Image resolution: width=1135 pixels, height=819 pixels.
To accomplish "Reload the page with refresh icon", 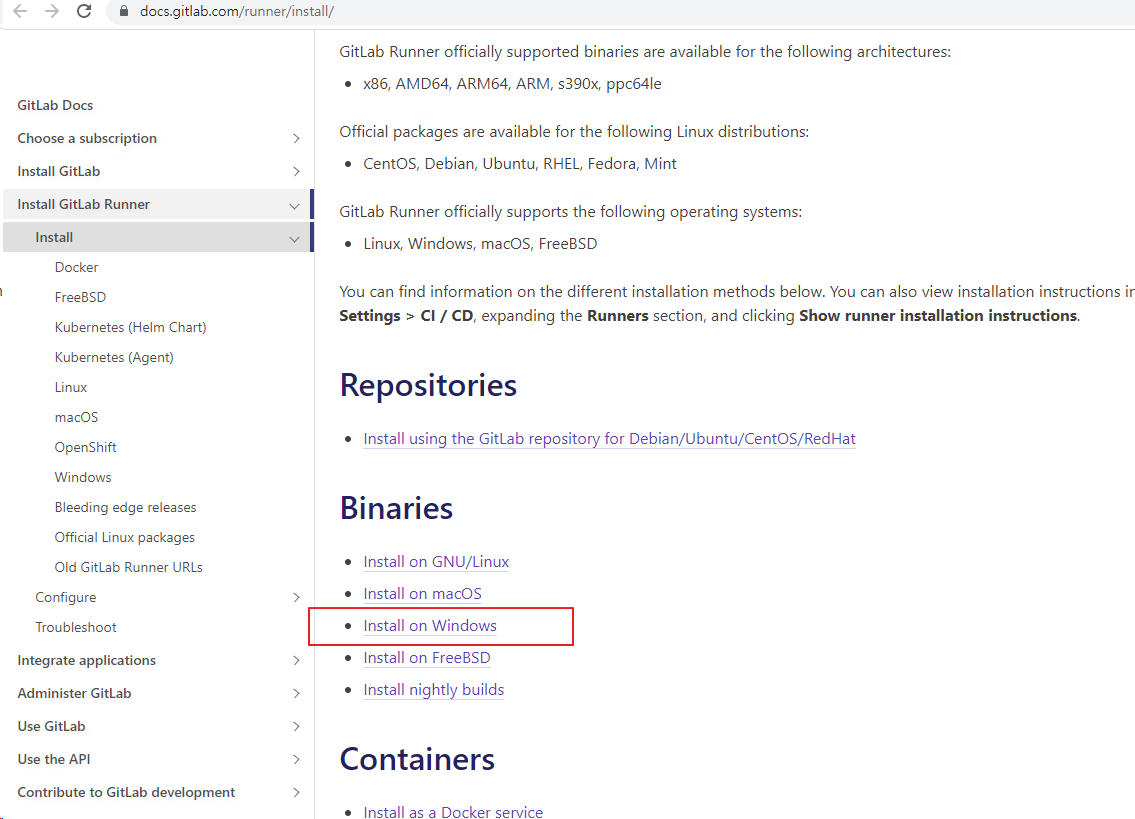I will tap(84, 11).
